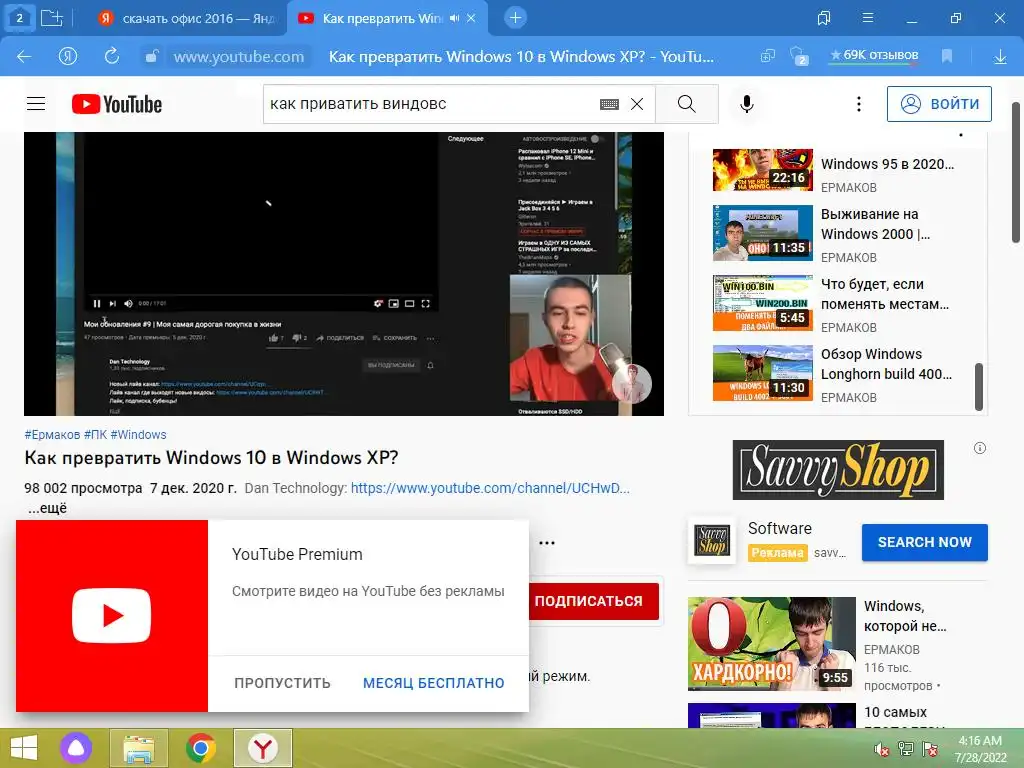The height and width of the screenshot is (768, 1024).
Task: Dismiss Premium popup with ПРОПУСТИТЬ
Action: (283, 683)
